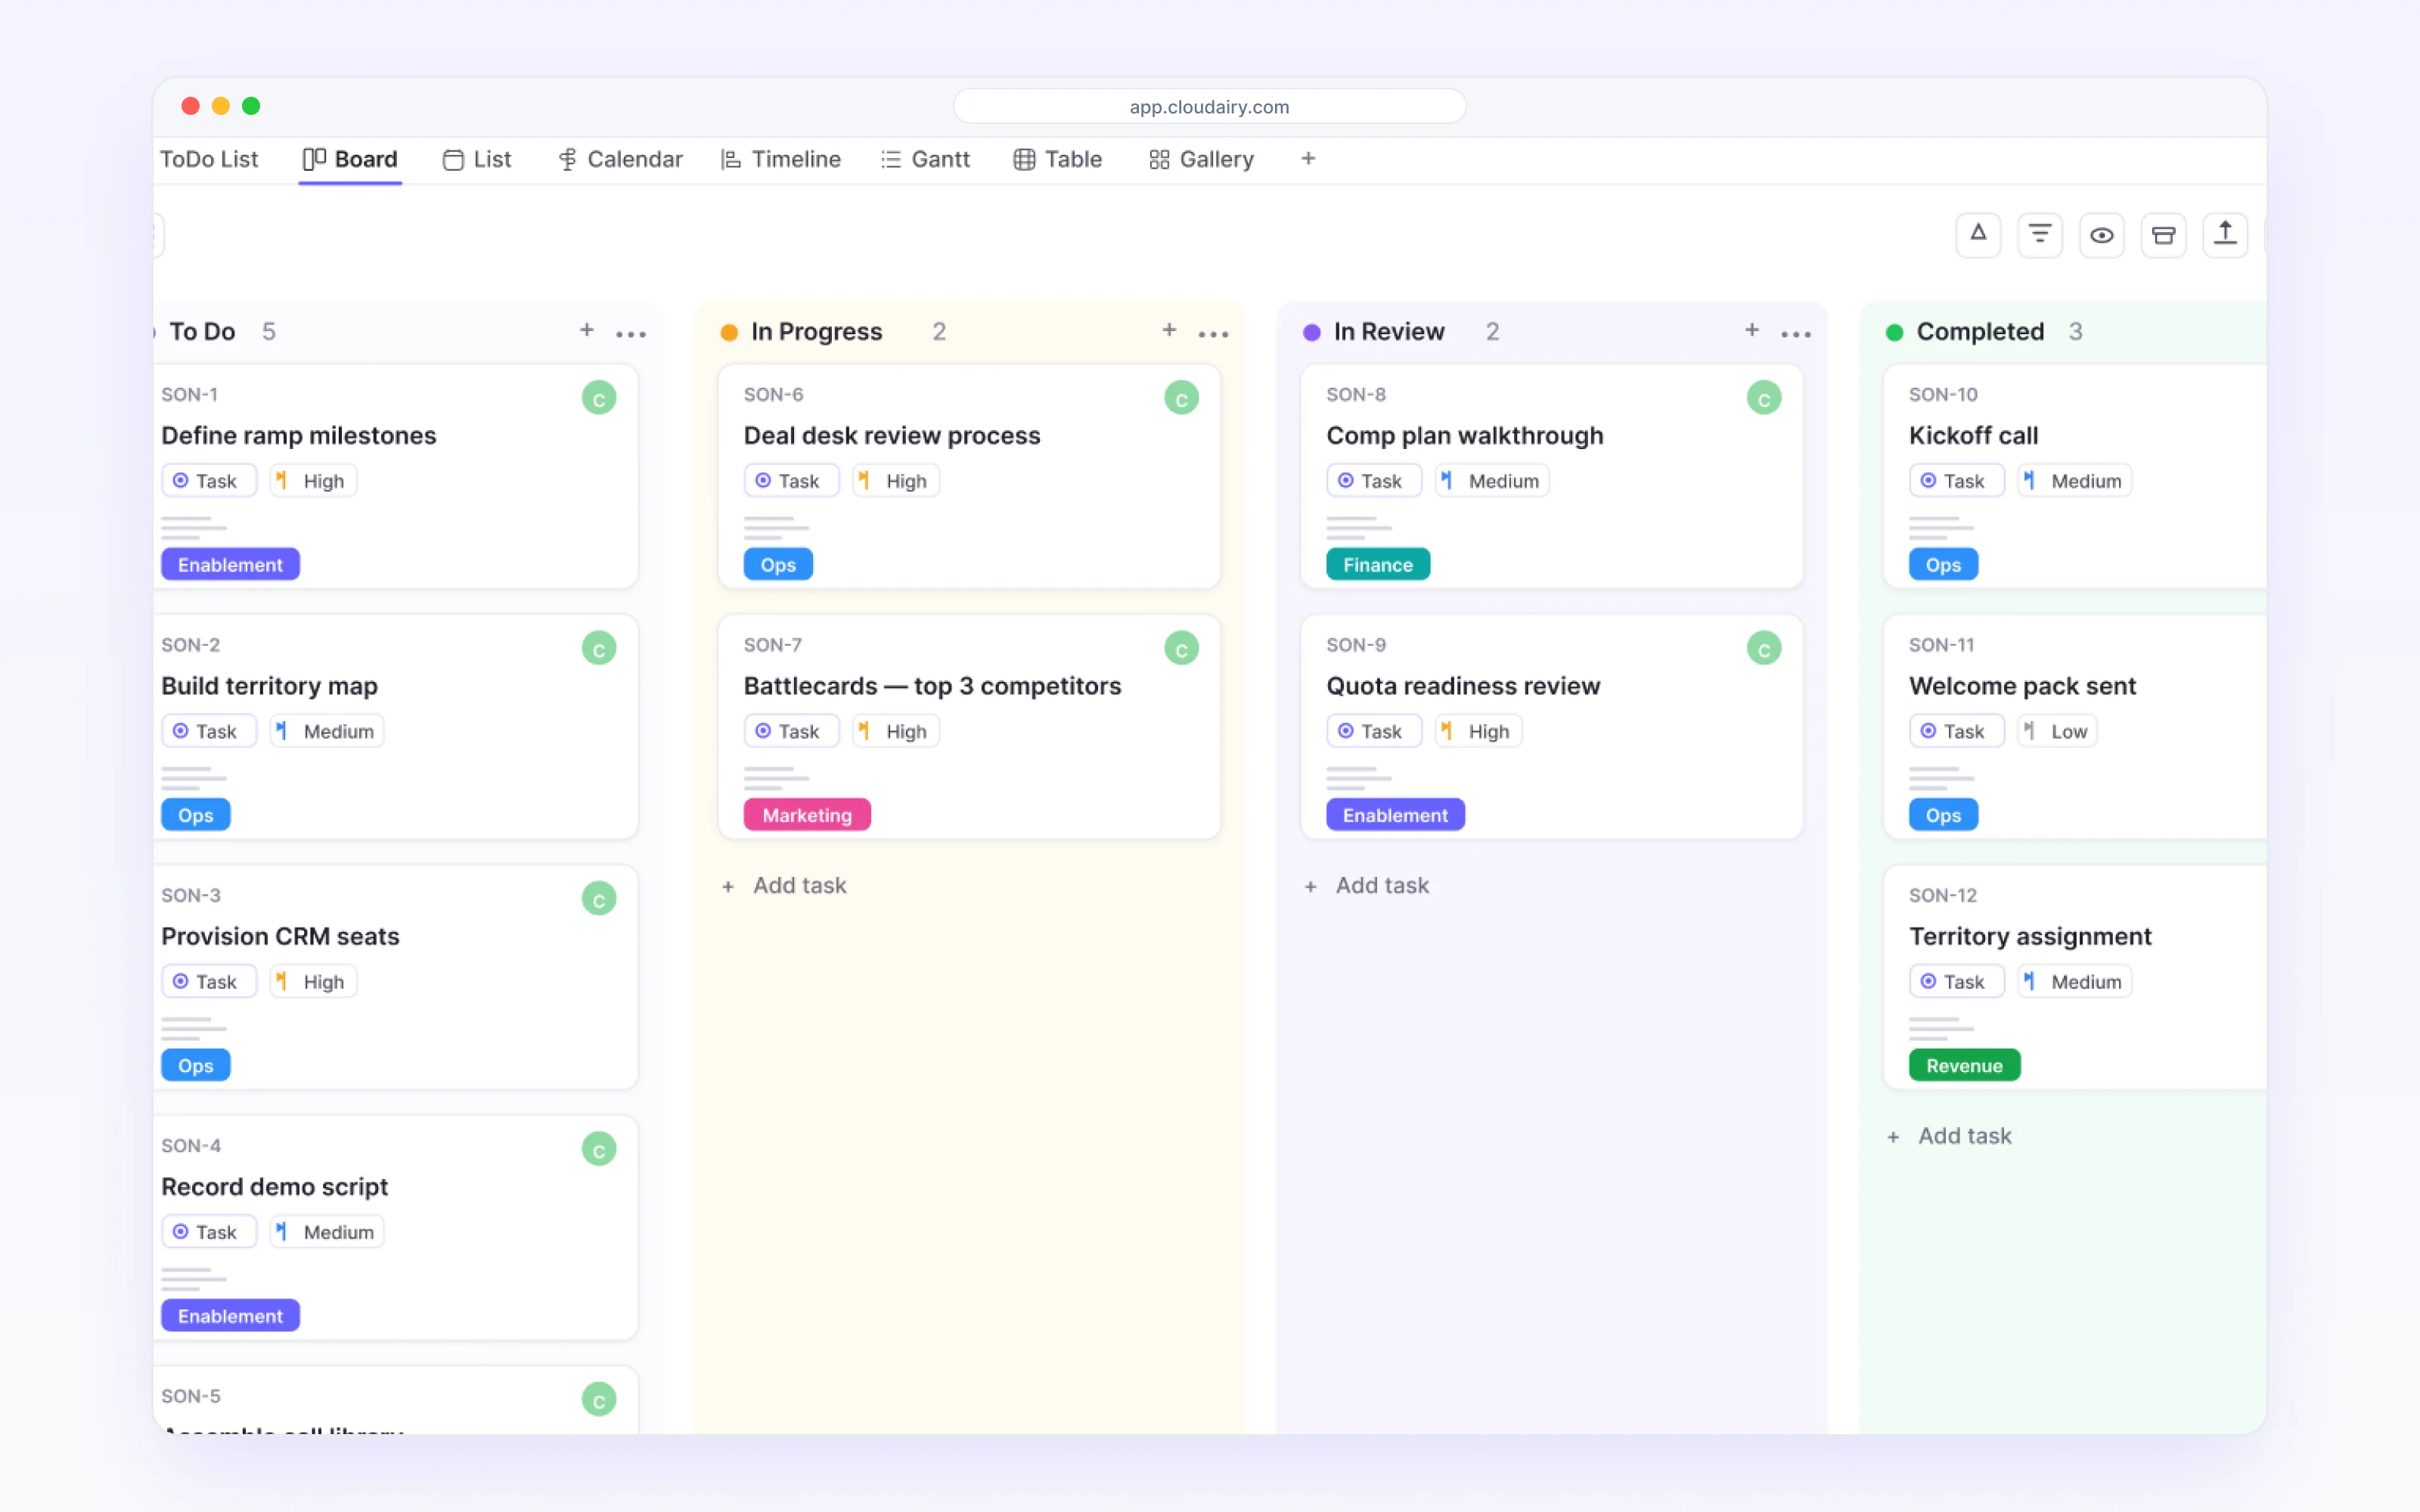The width and height of the screenshot is (2420, 1512).
Task: Click Revenue tag on Territory assignment card
Action: click(x=1964, y=1066)
